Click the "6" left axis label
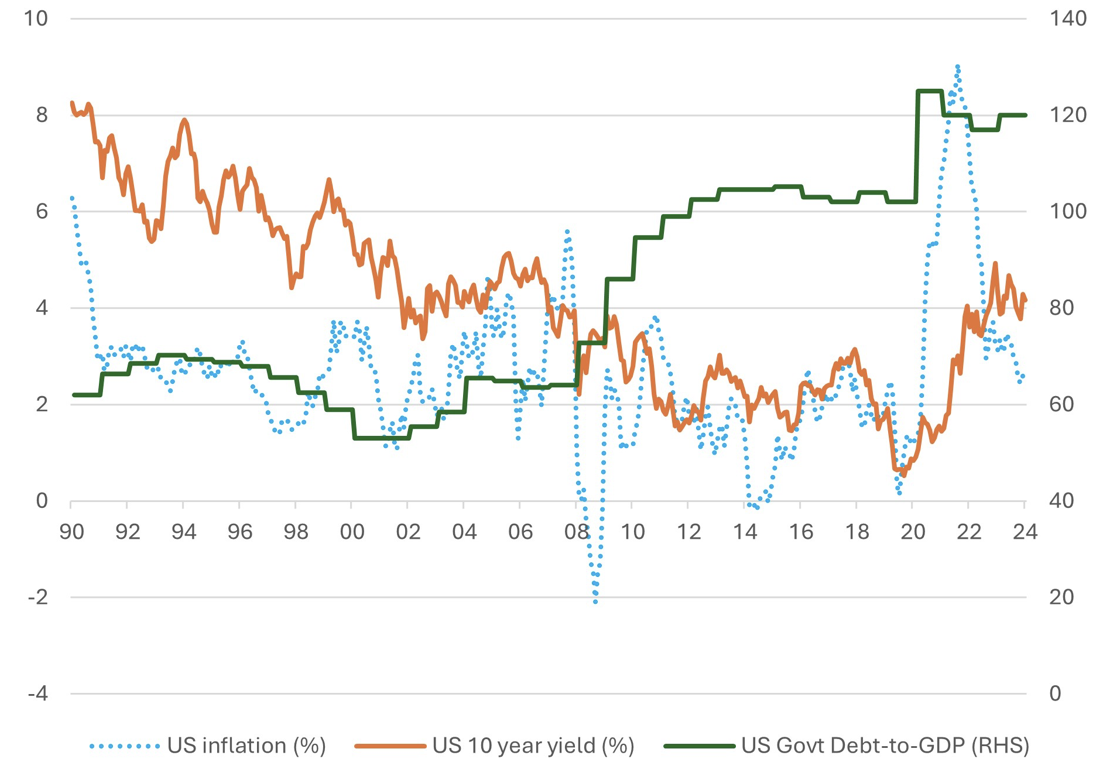This screenshot has height=780, width=1108. (45, 212)
